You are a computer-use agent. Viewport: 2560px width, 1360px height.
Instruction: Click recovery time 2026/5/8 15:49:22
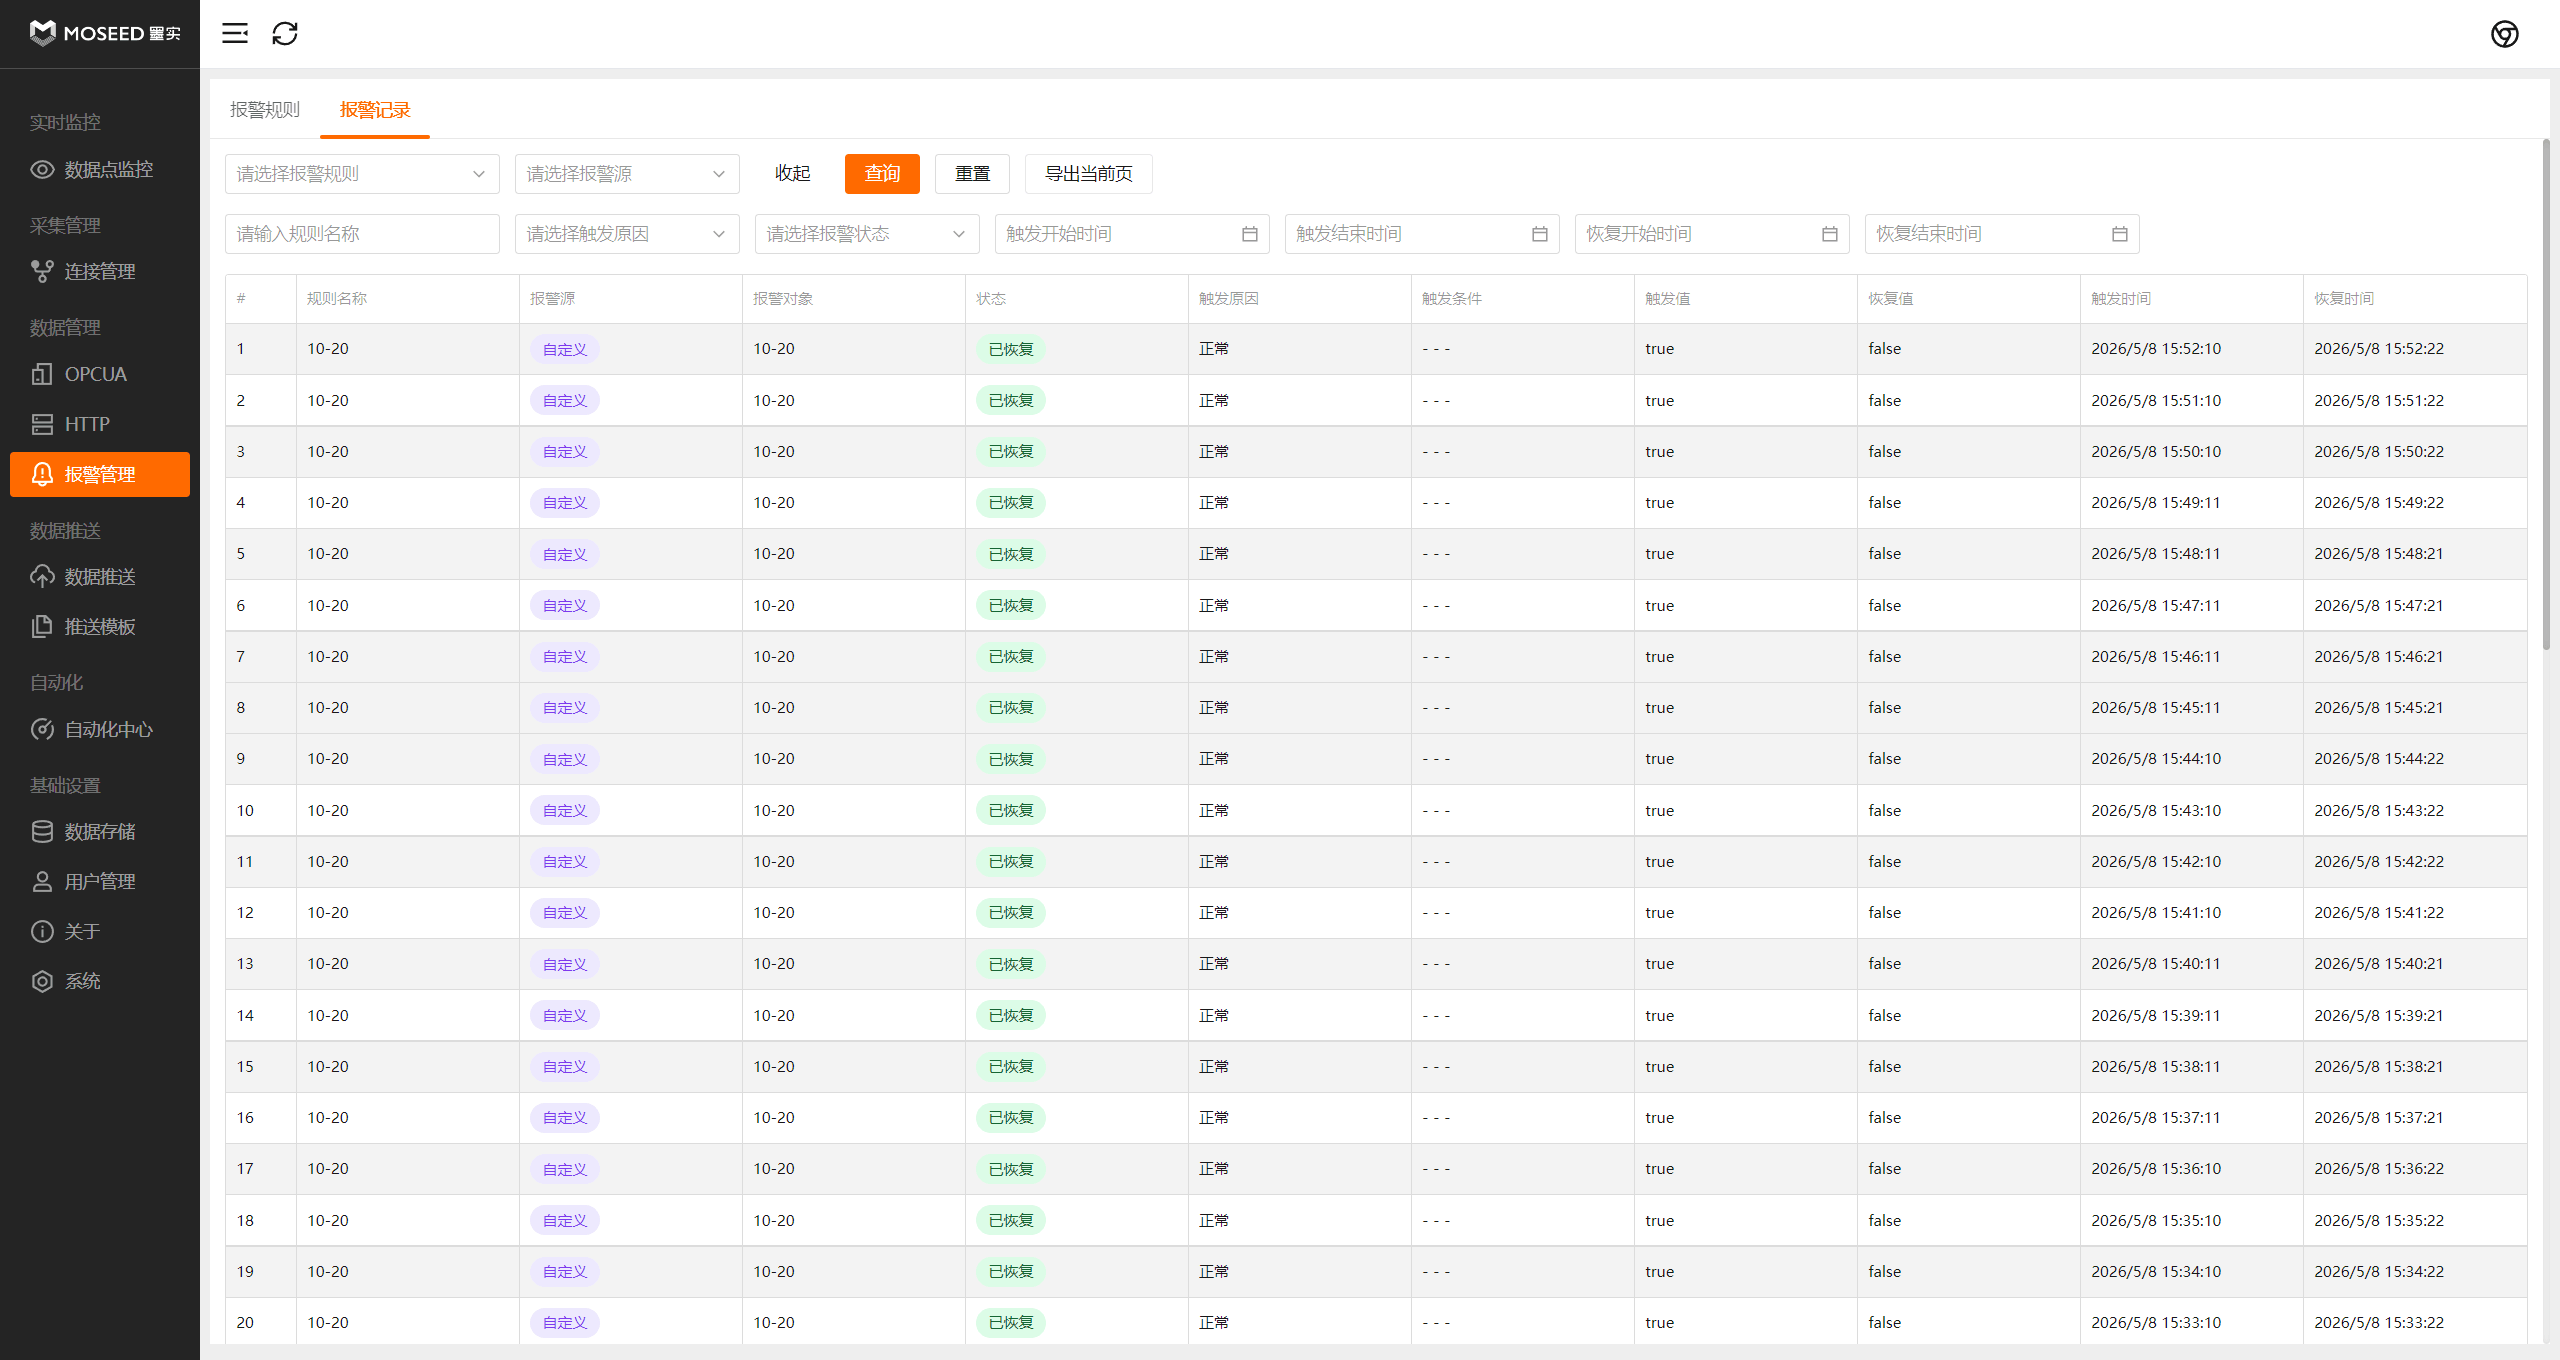click(2379, 503)
